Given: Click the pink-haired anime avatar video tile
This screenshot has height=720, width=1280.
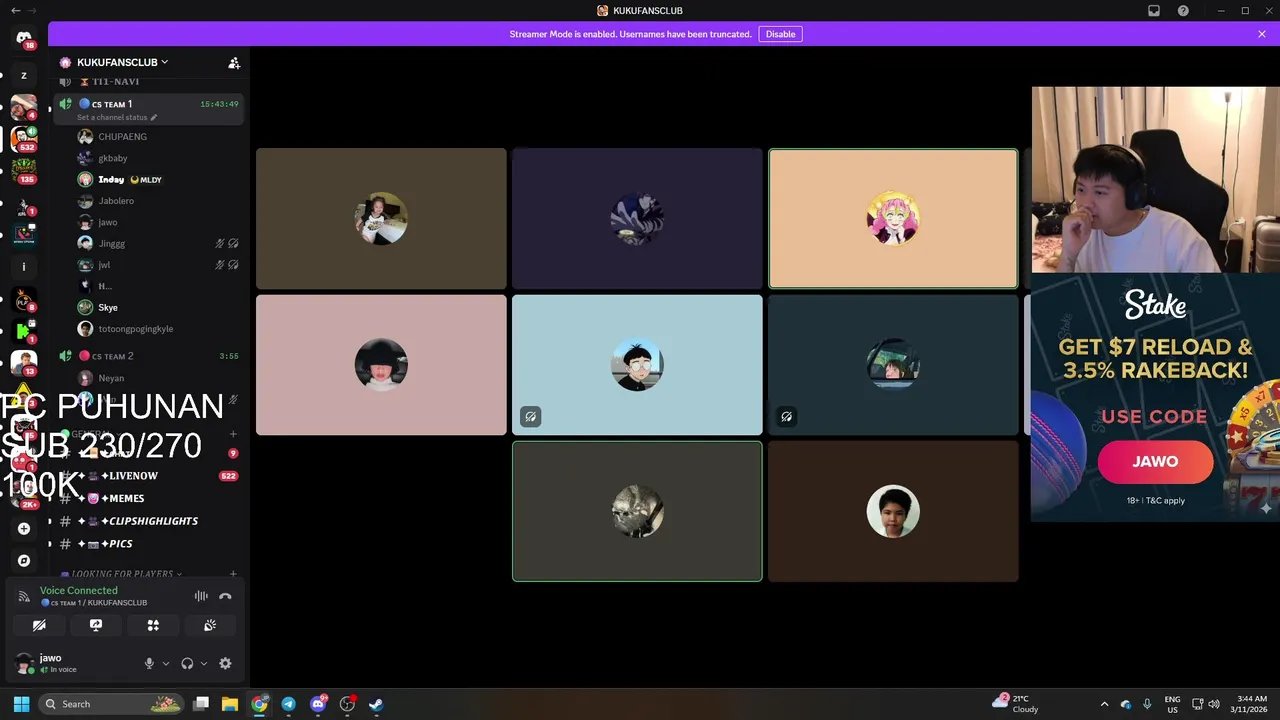Looking at the screenshot, I should [893, 218].
